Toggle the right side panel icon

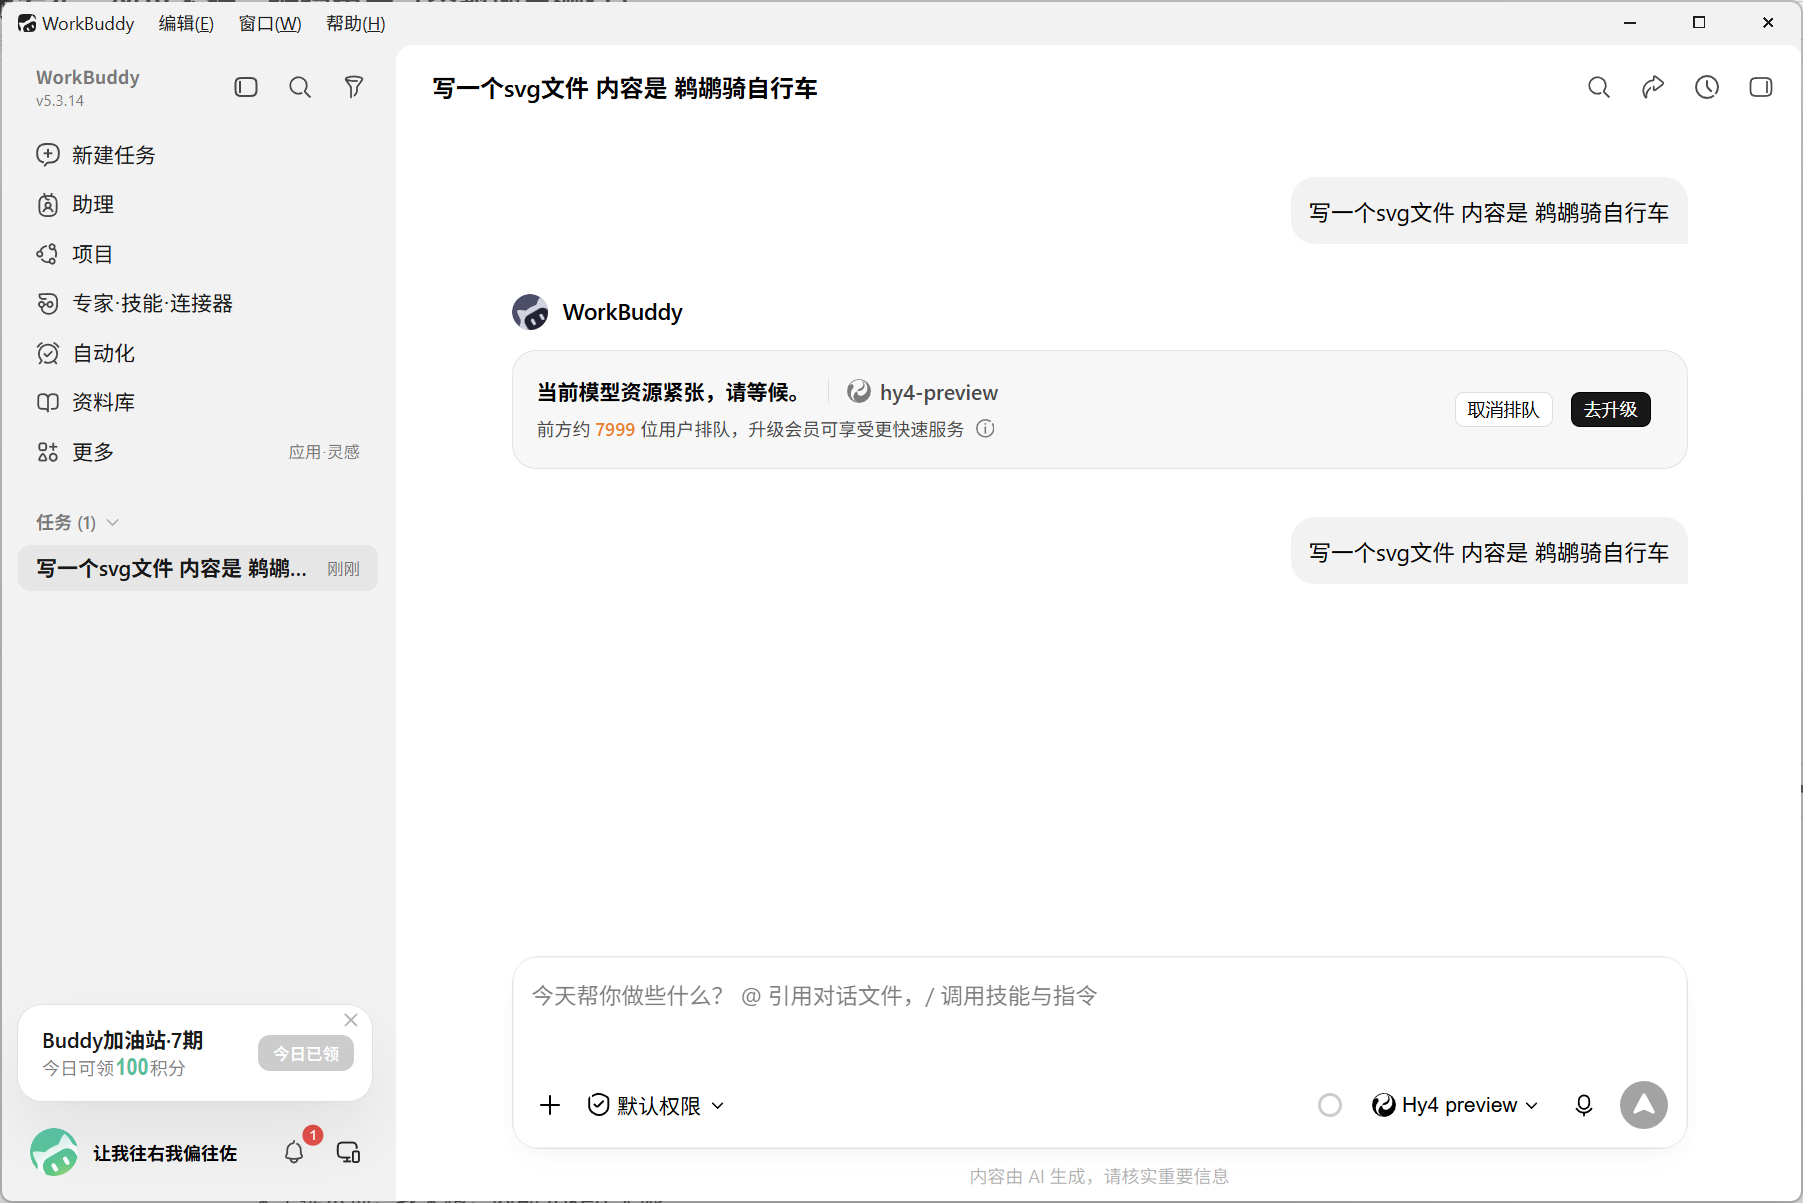point(1761,88)
